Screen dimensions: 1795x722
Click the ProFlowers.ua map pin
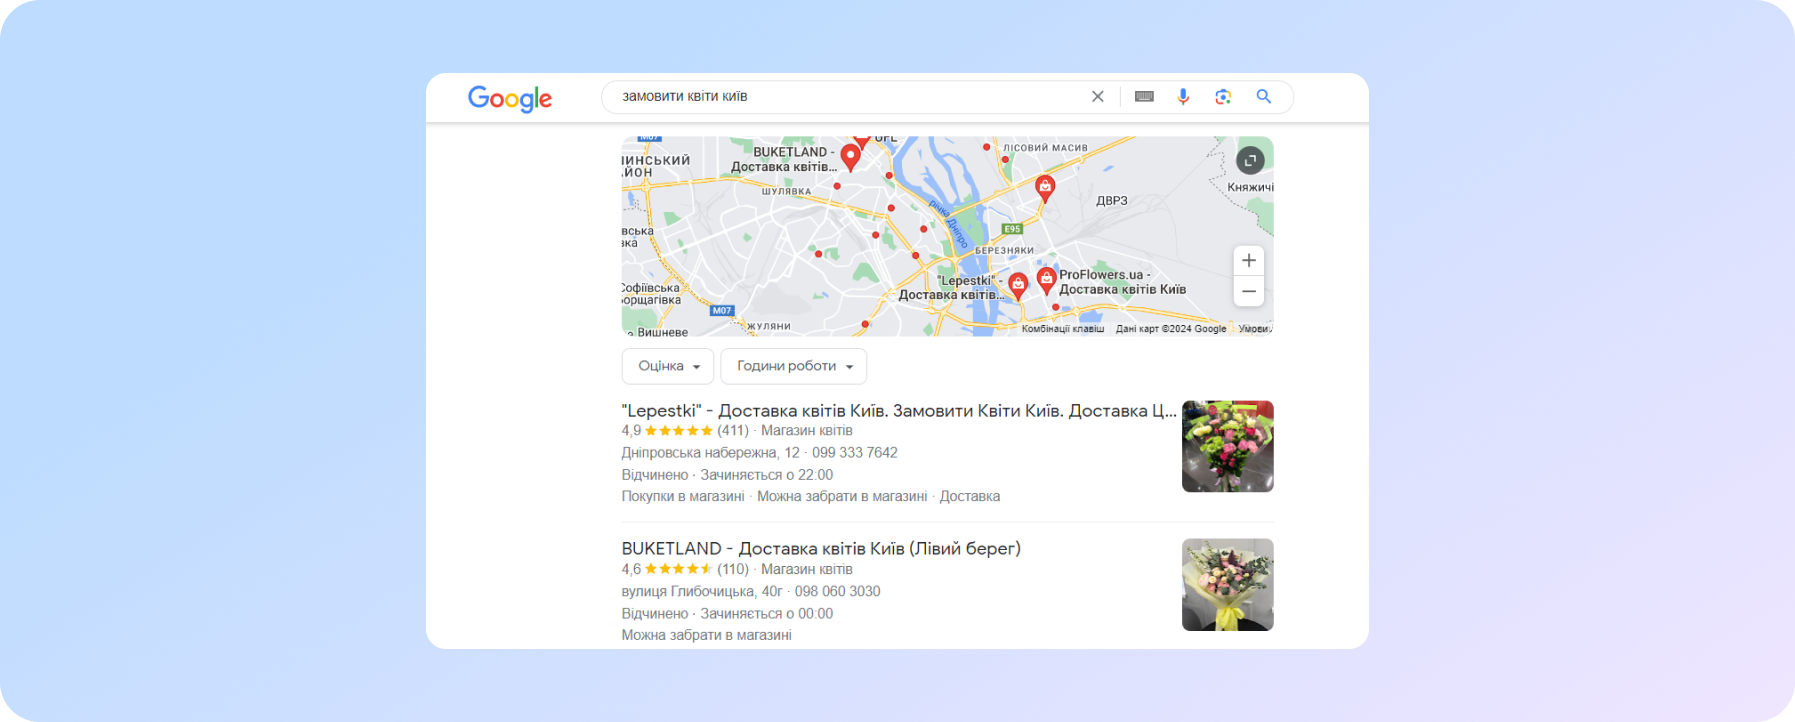[x=1046, y=280]
